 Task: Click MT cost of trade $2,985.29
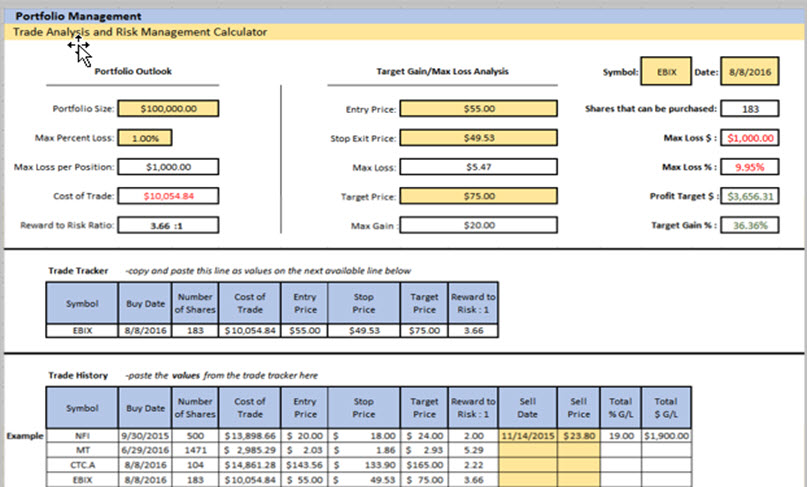(x=250, y=450)
